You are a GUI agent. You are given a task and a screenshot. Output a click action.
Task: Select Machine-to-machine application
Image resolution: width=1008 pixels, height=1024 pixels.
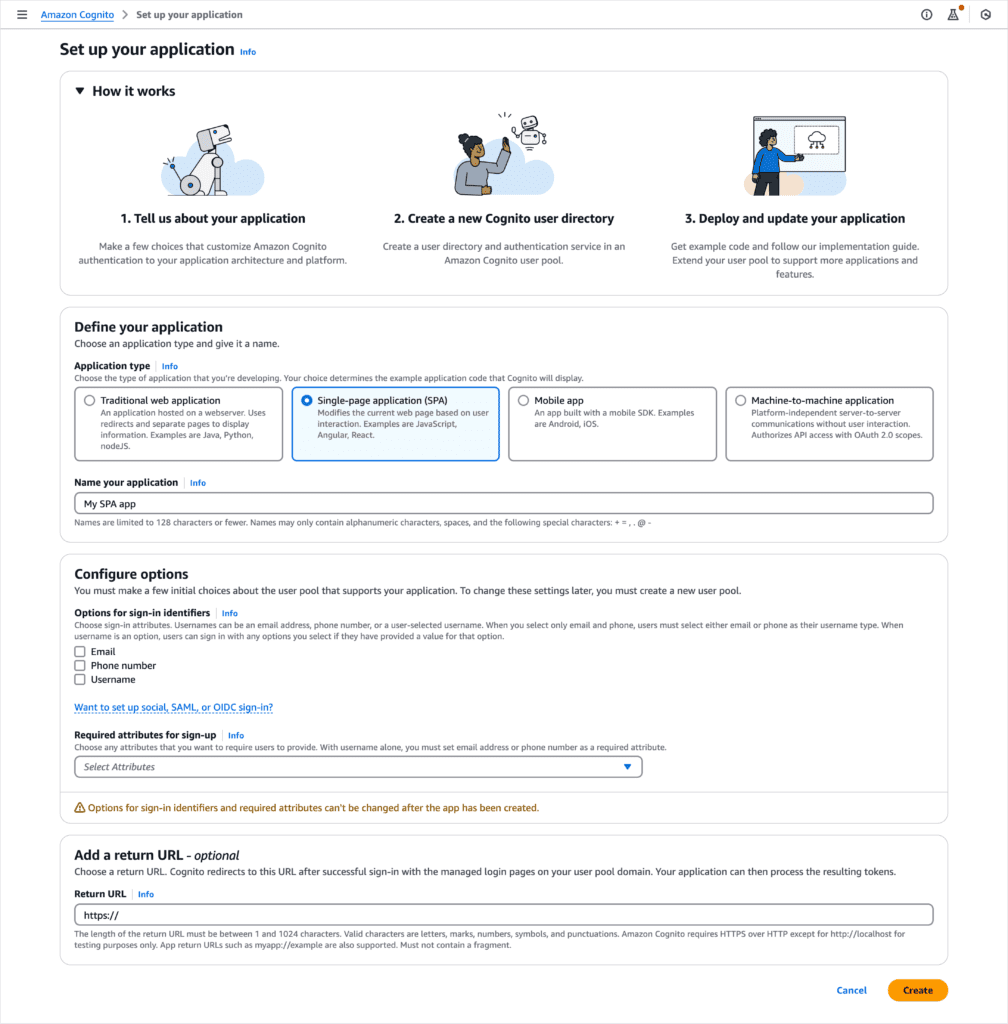741,400
